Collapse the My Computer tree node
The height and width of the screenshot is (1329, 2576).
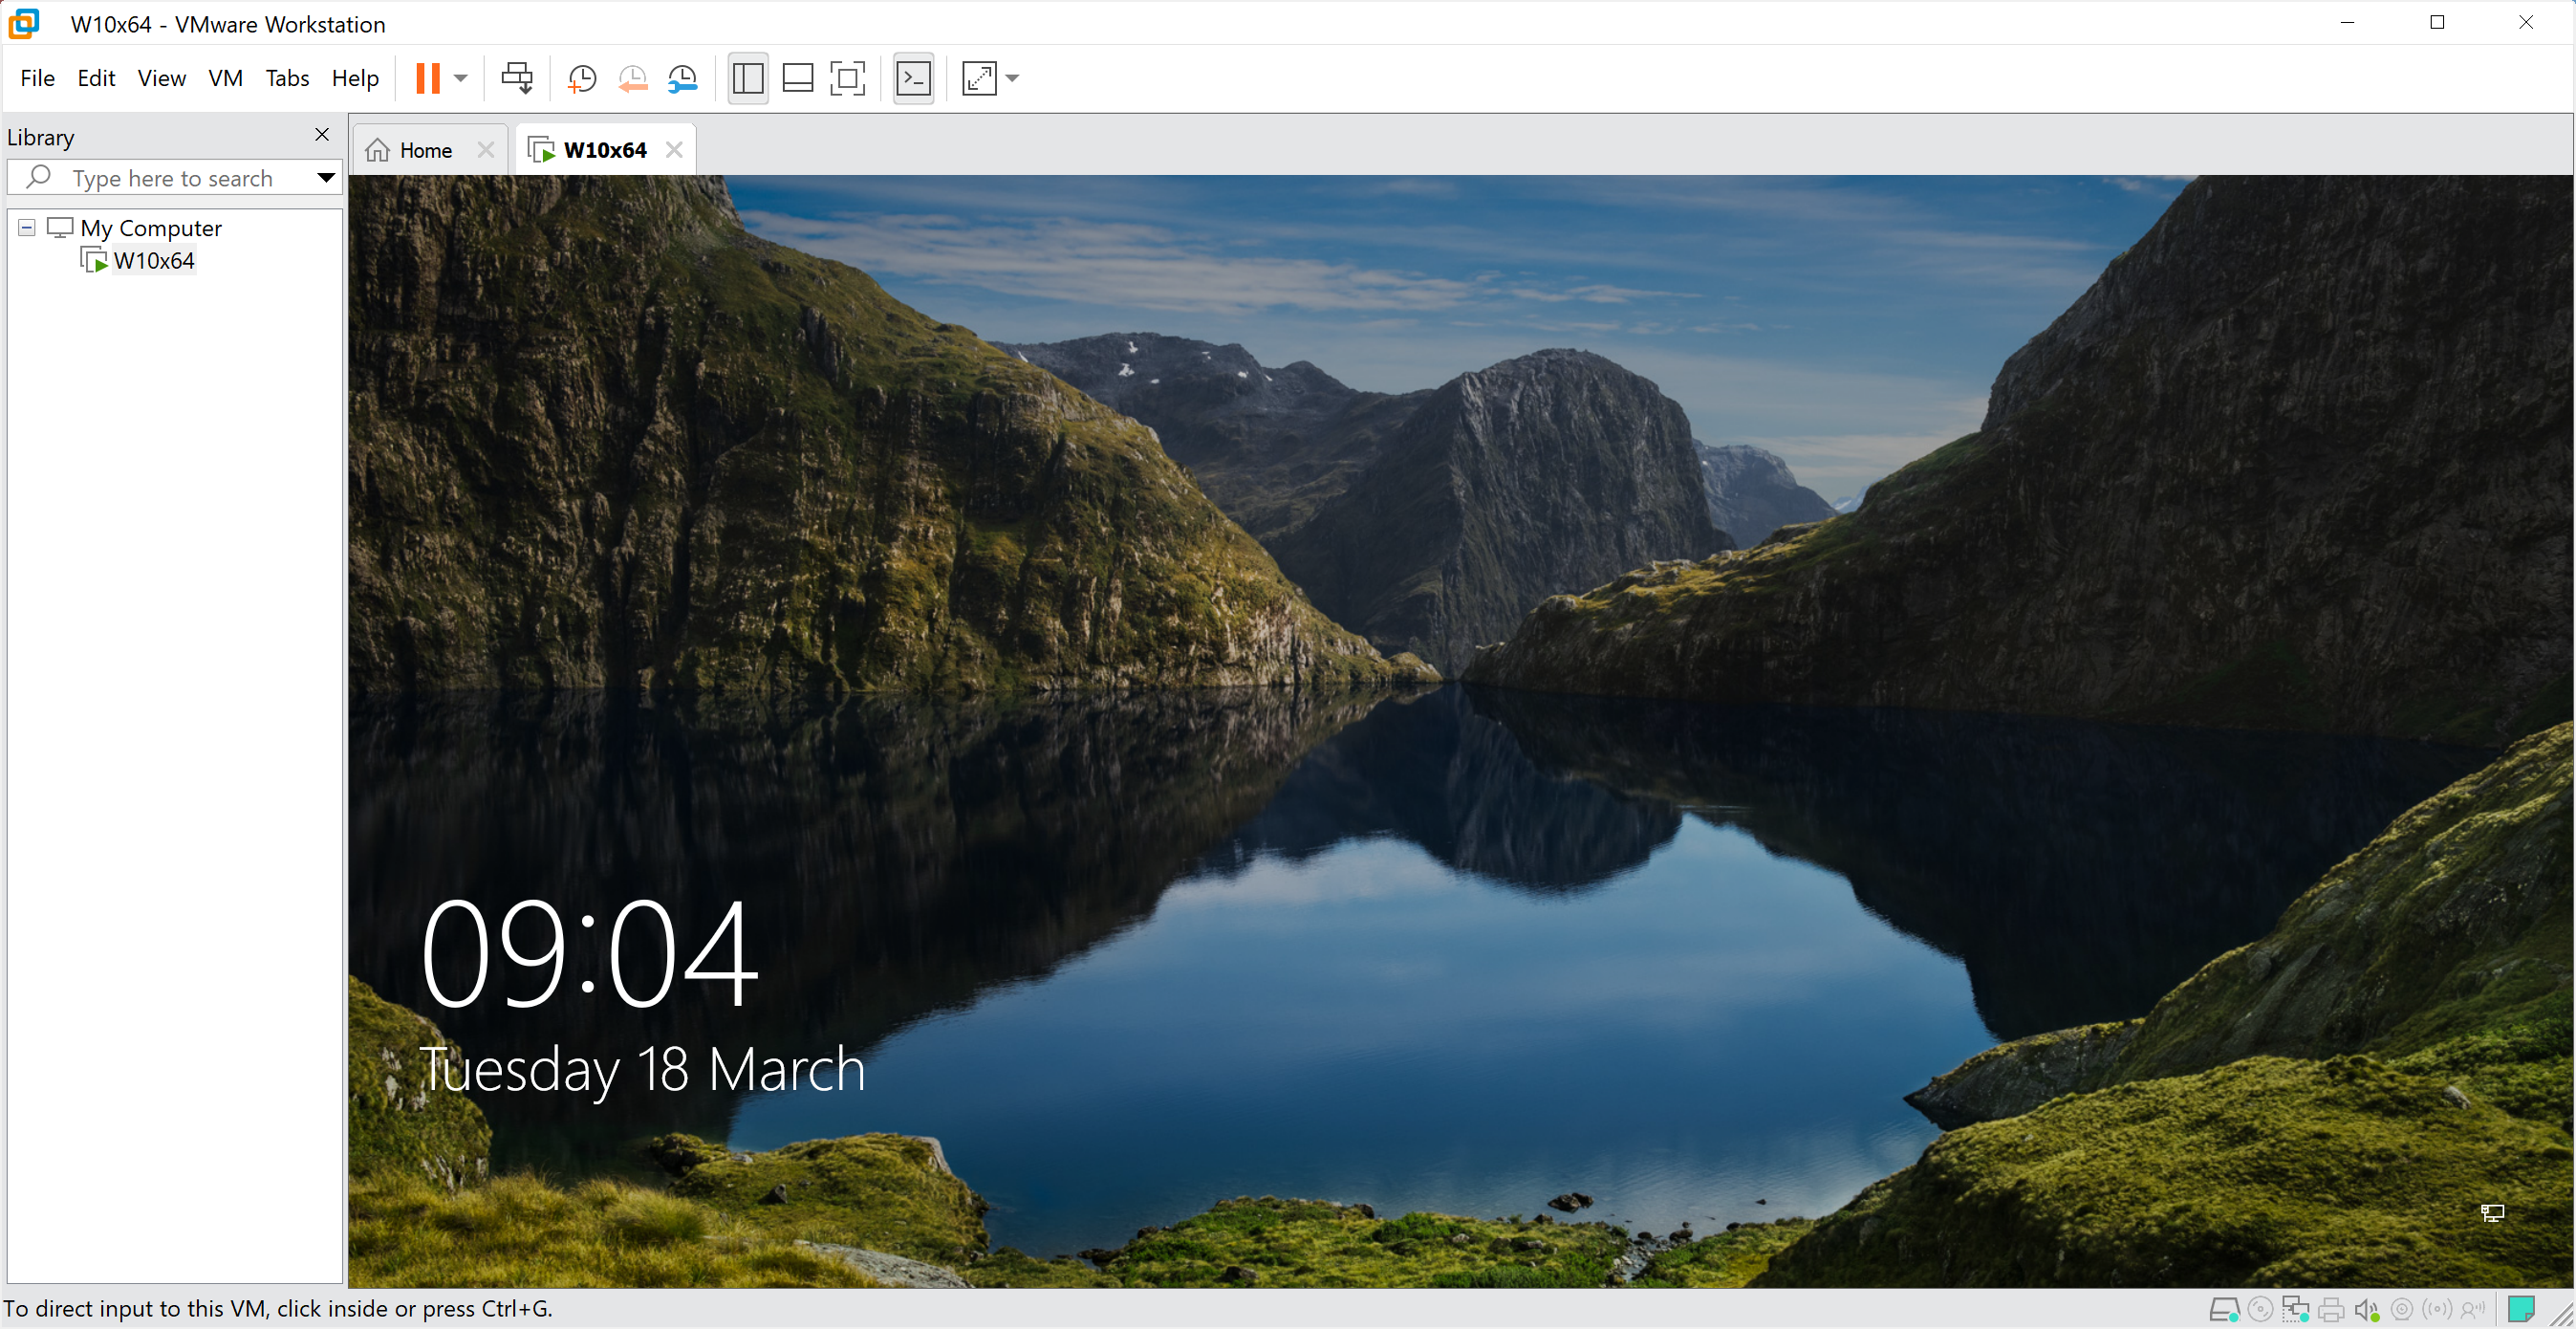click(x=26, y=227)
